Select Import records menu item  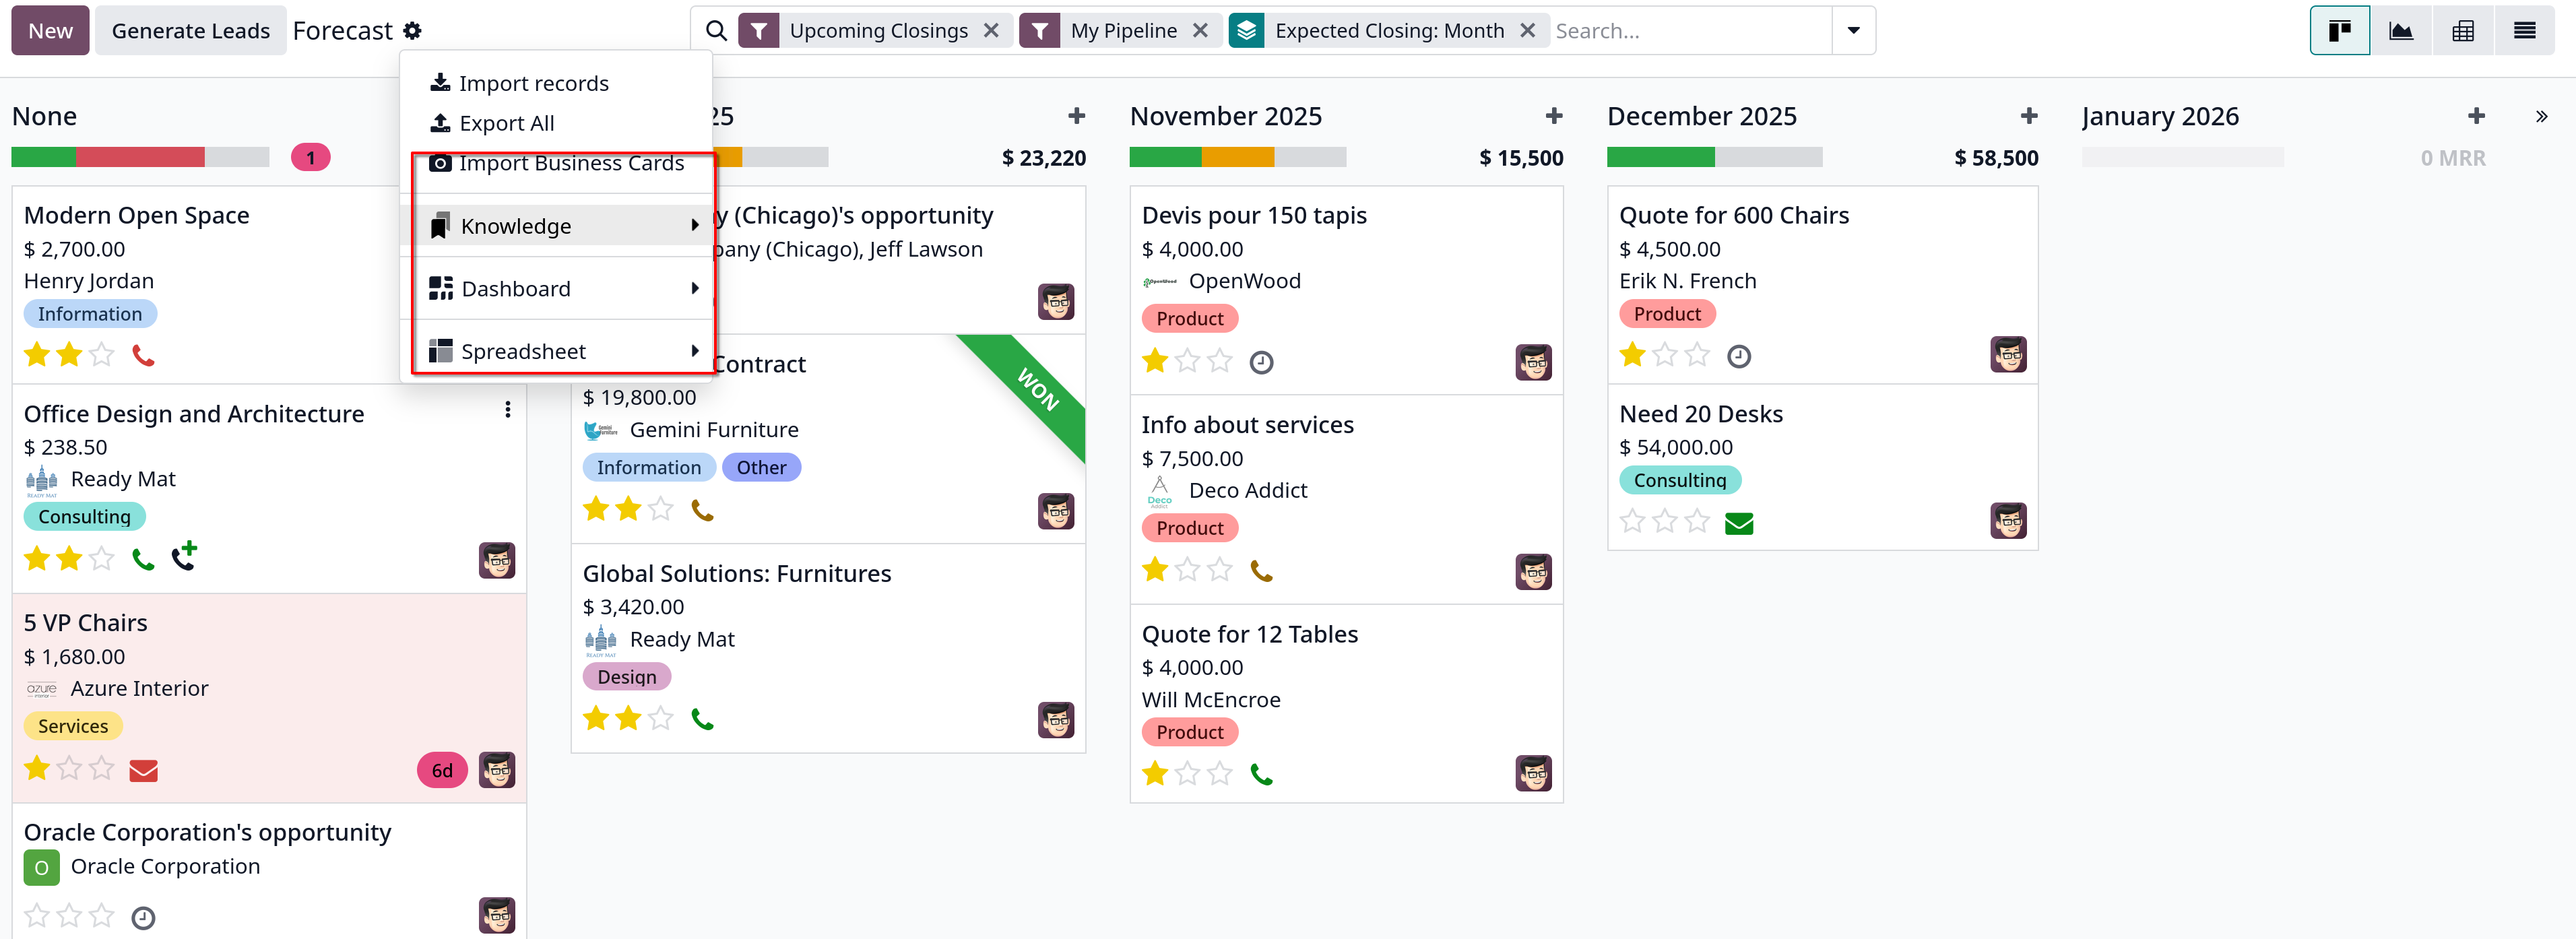click(x=555, y=83)
